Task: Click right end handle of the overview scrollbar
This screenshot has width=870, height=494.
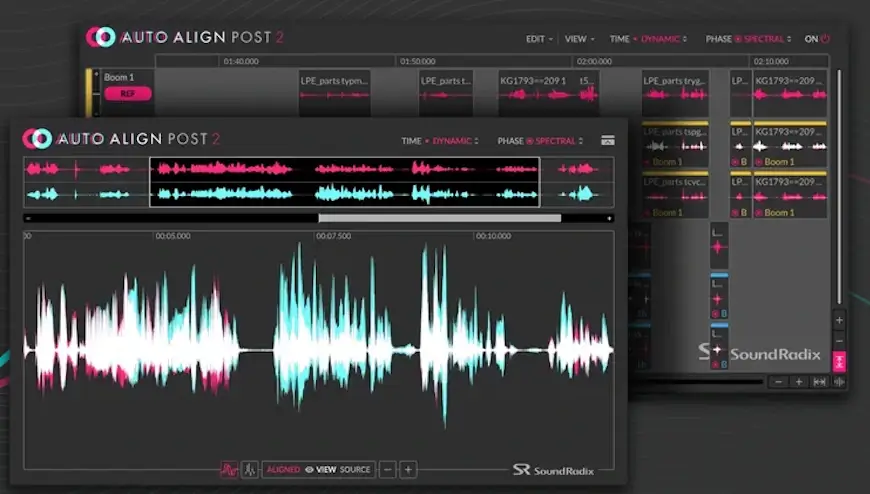Action: click(x=609, y=219)
